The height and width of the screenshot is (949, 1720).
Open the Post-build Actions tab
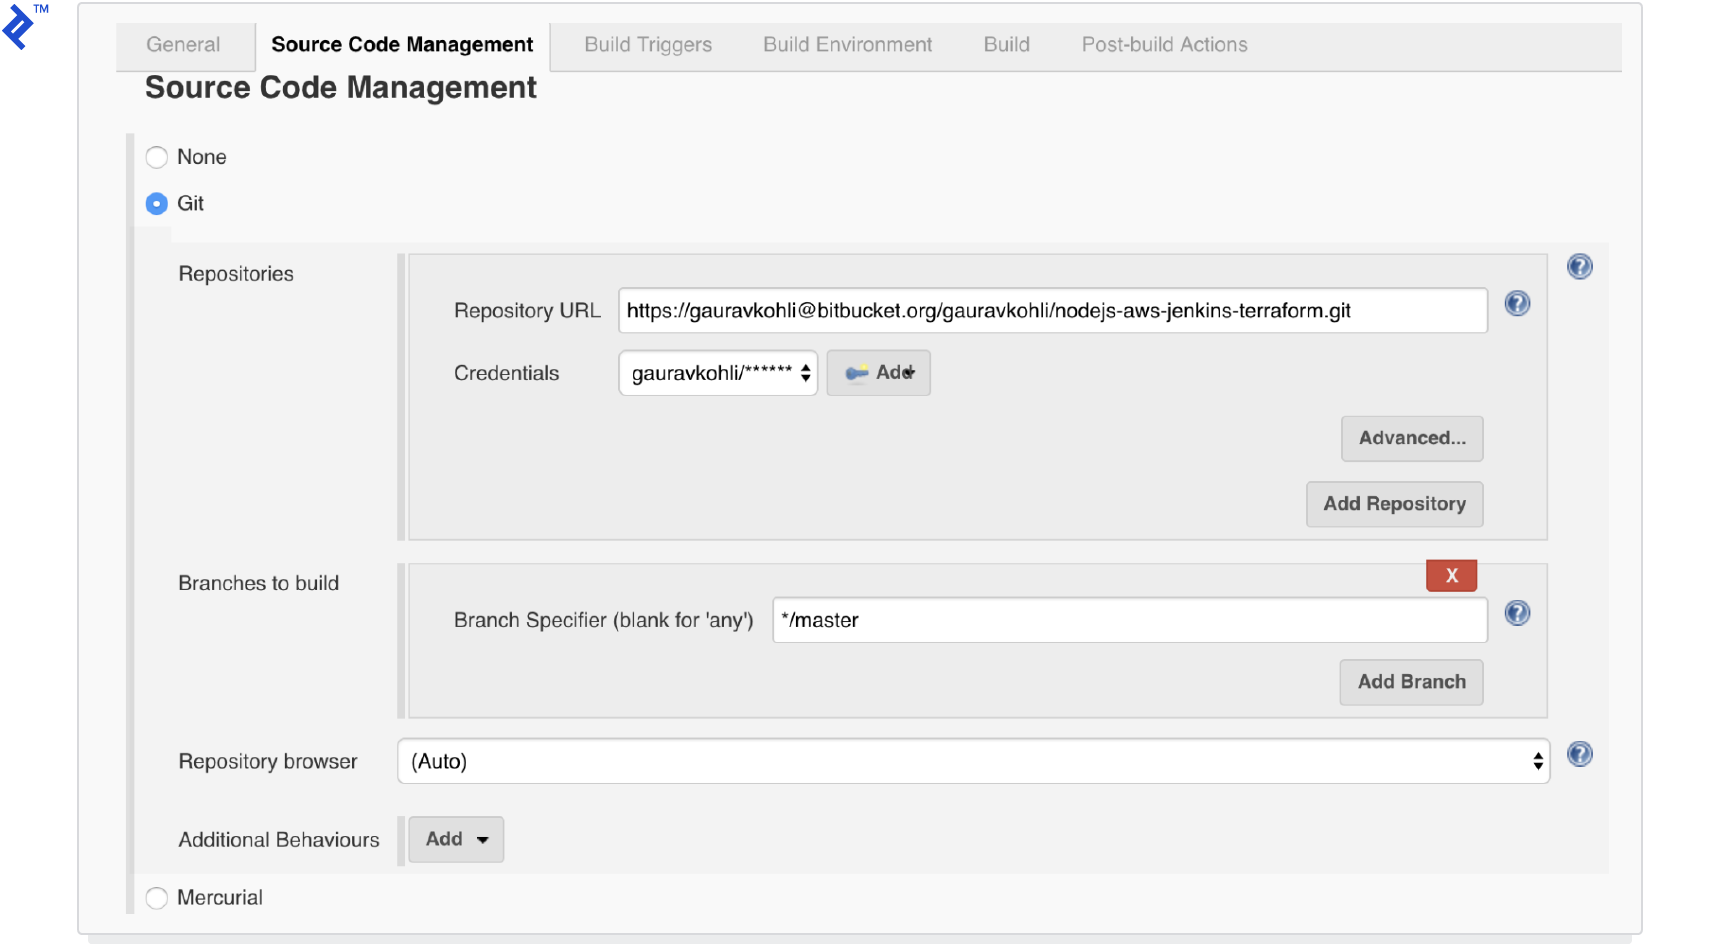tap(1163, 44)
